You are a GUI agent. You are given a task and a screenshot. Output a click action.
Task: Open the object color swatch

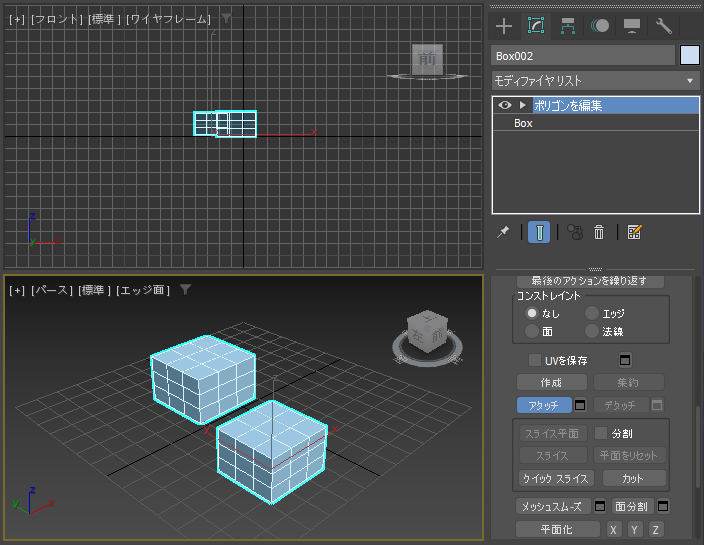[690, 56]
